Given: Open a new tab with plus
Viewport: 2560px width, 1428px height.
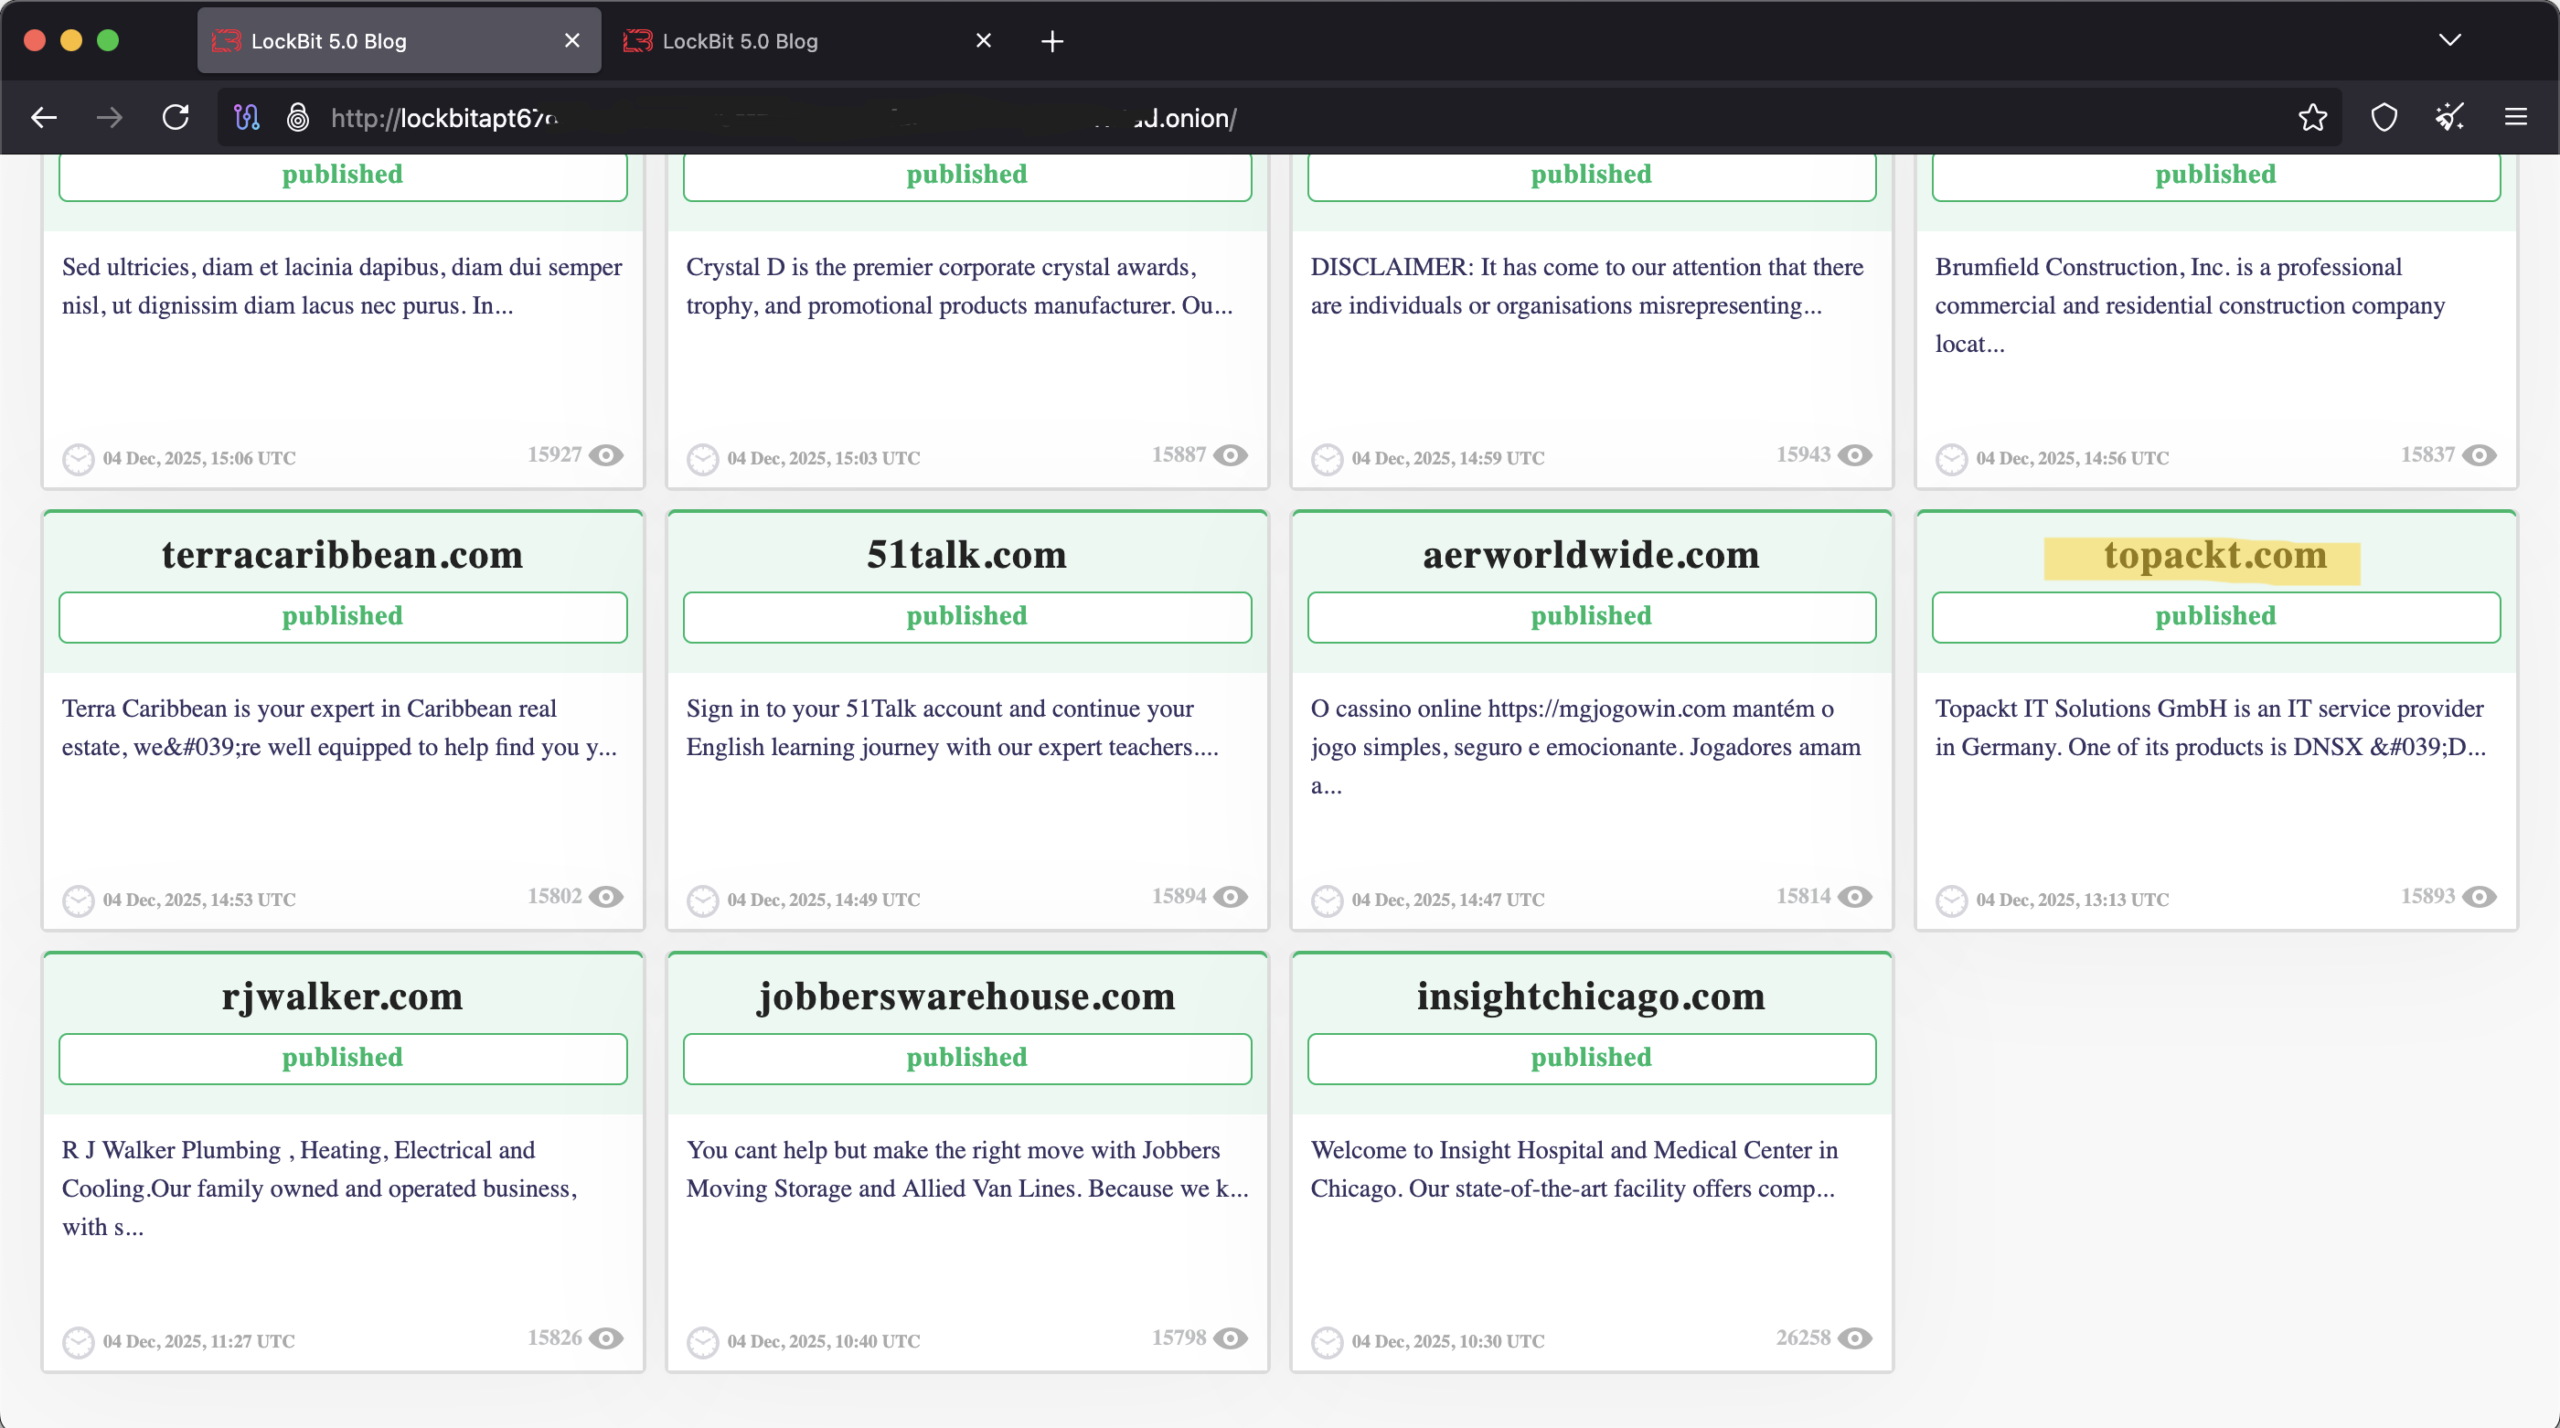Looking at the screenshot, I should (1052, 41).
